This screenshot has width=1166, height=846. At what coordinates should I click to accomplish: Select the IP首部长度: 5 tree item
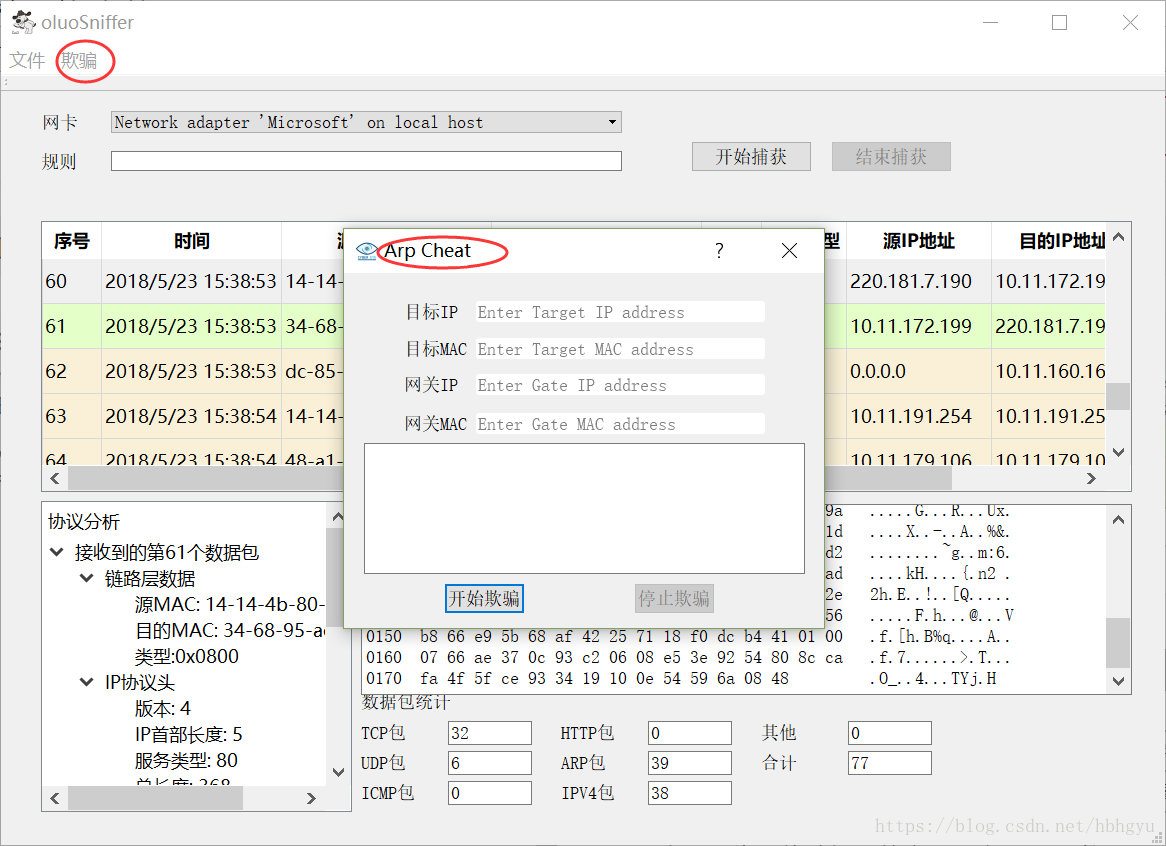[x=188, y=734]
